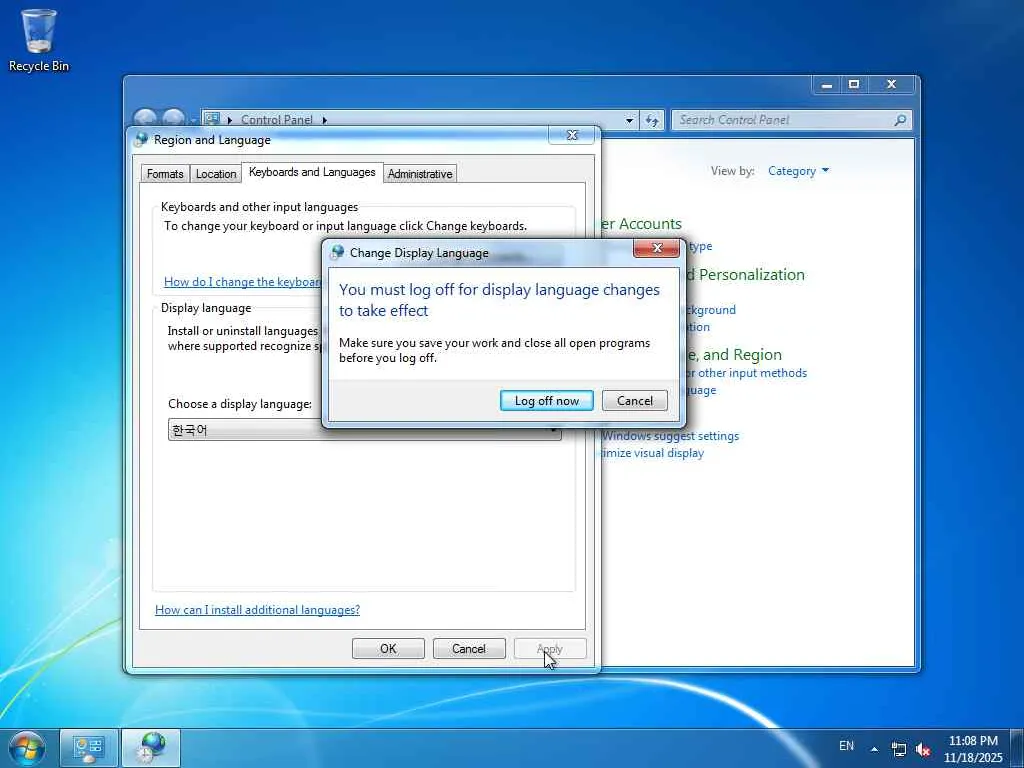Open the Personalization category heading
Image resolution: width=1024 pixels, height=768 pixels.
[745, 274]
